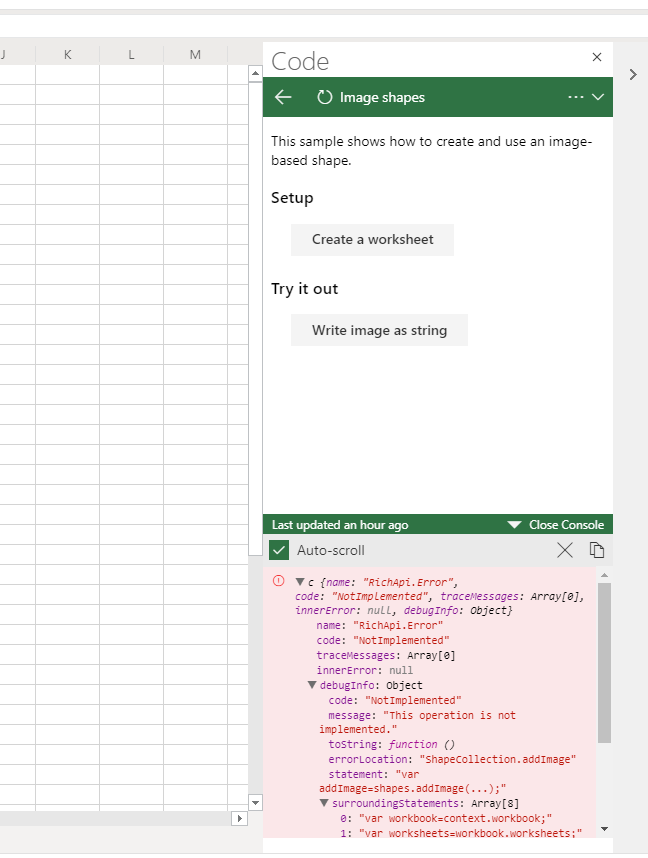The width and height of the screenshot is (648, 858).
Task: Clear the console output
Action: tap(564, 550)
